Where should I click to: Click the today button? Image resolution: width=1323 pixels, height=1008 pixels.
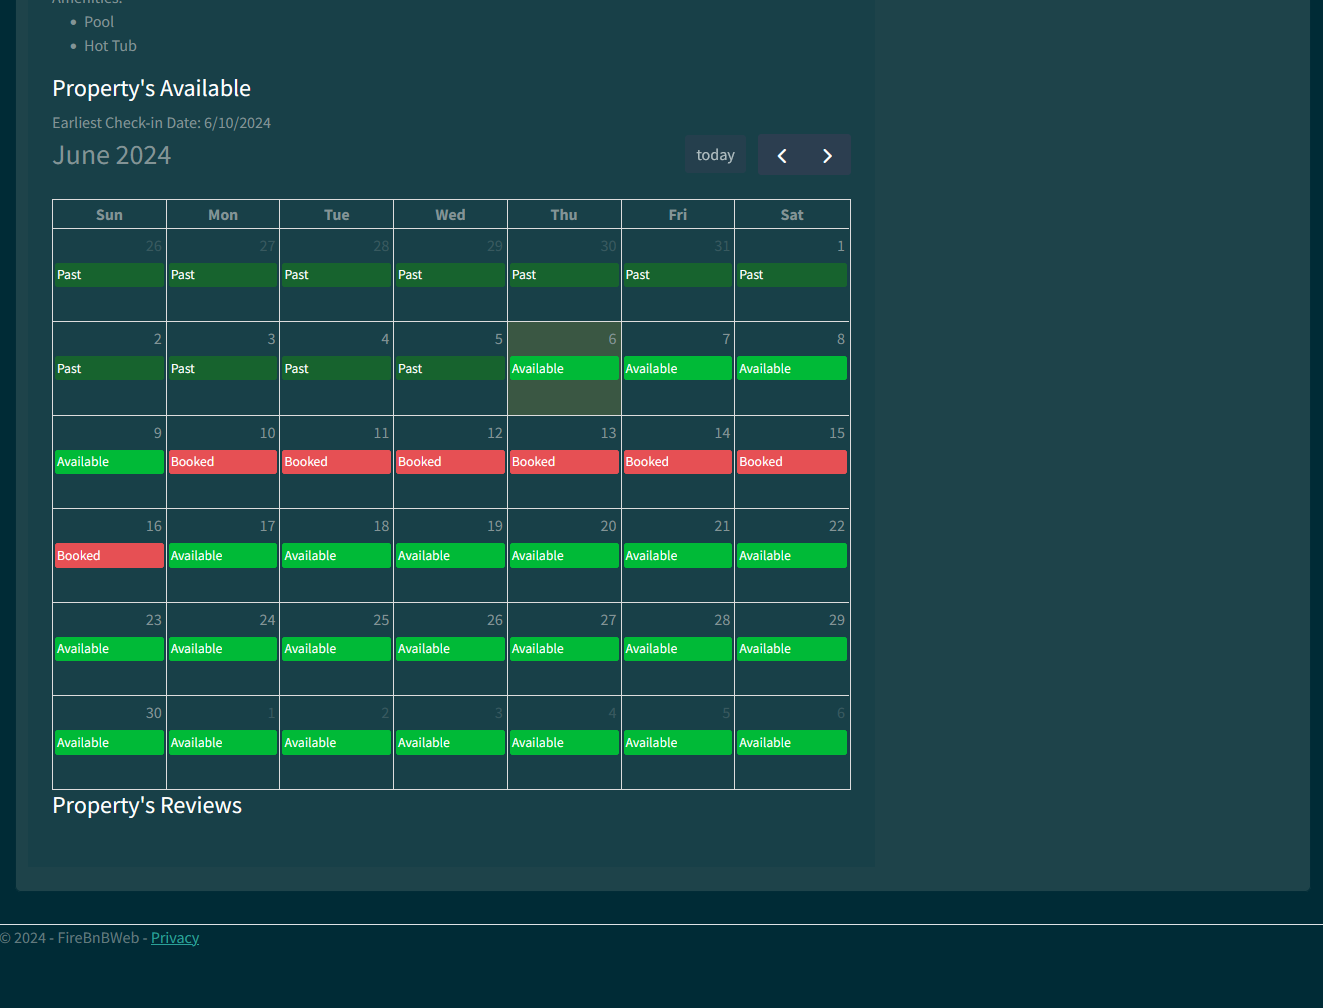(716, 155)
